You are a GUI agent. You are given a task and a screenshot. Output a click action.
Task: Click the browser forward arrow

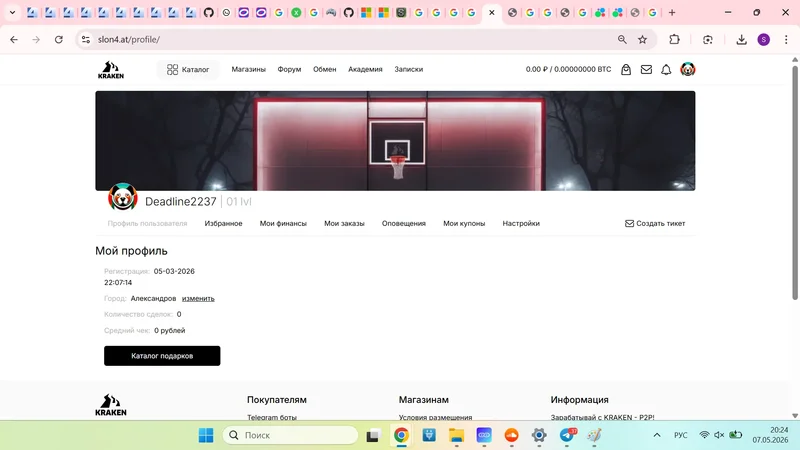(36, 39)
